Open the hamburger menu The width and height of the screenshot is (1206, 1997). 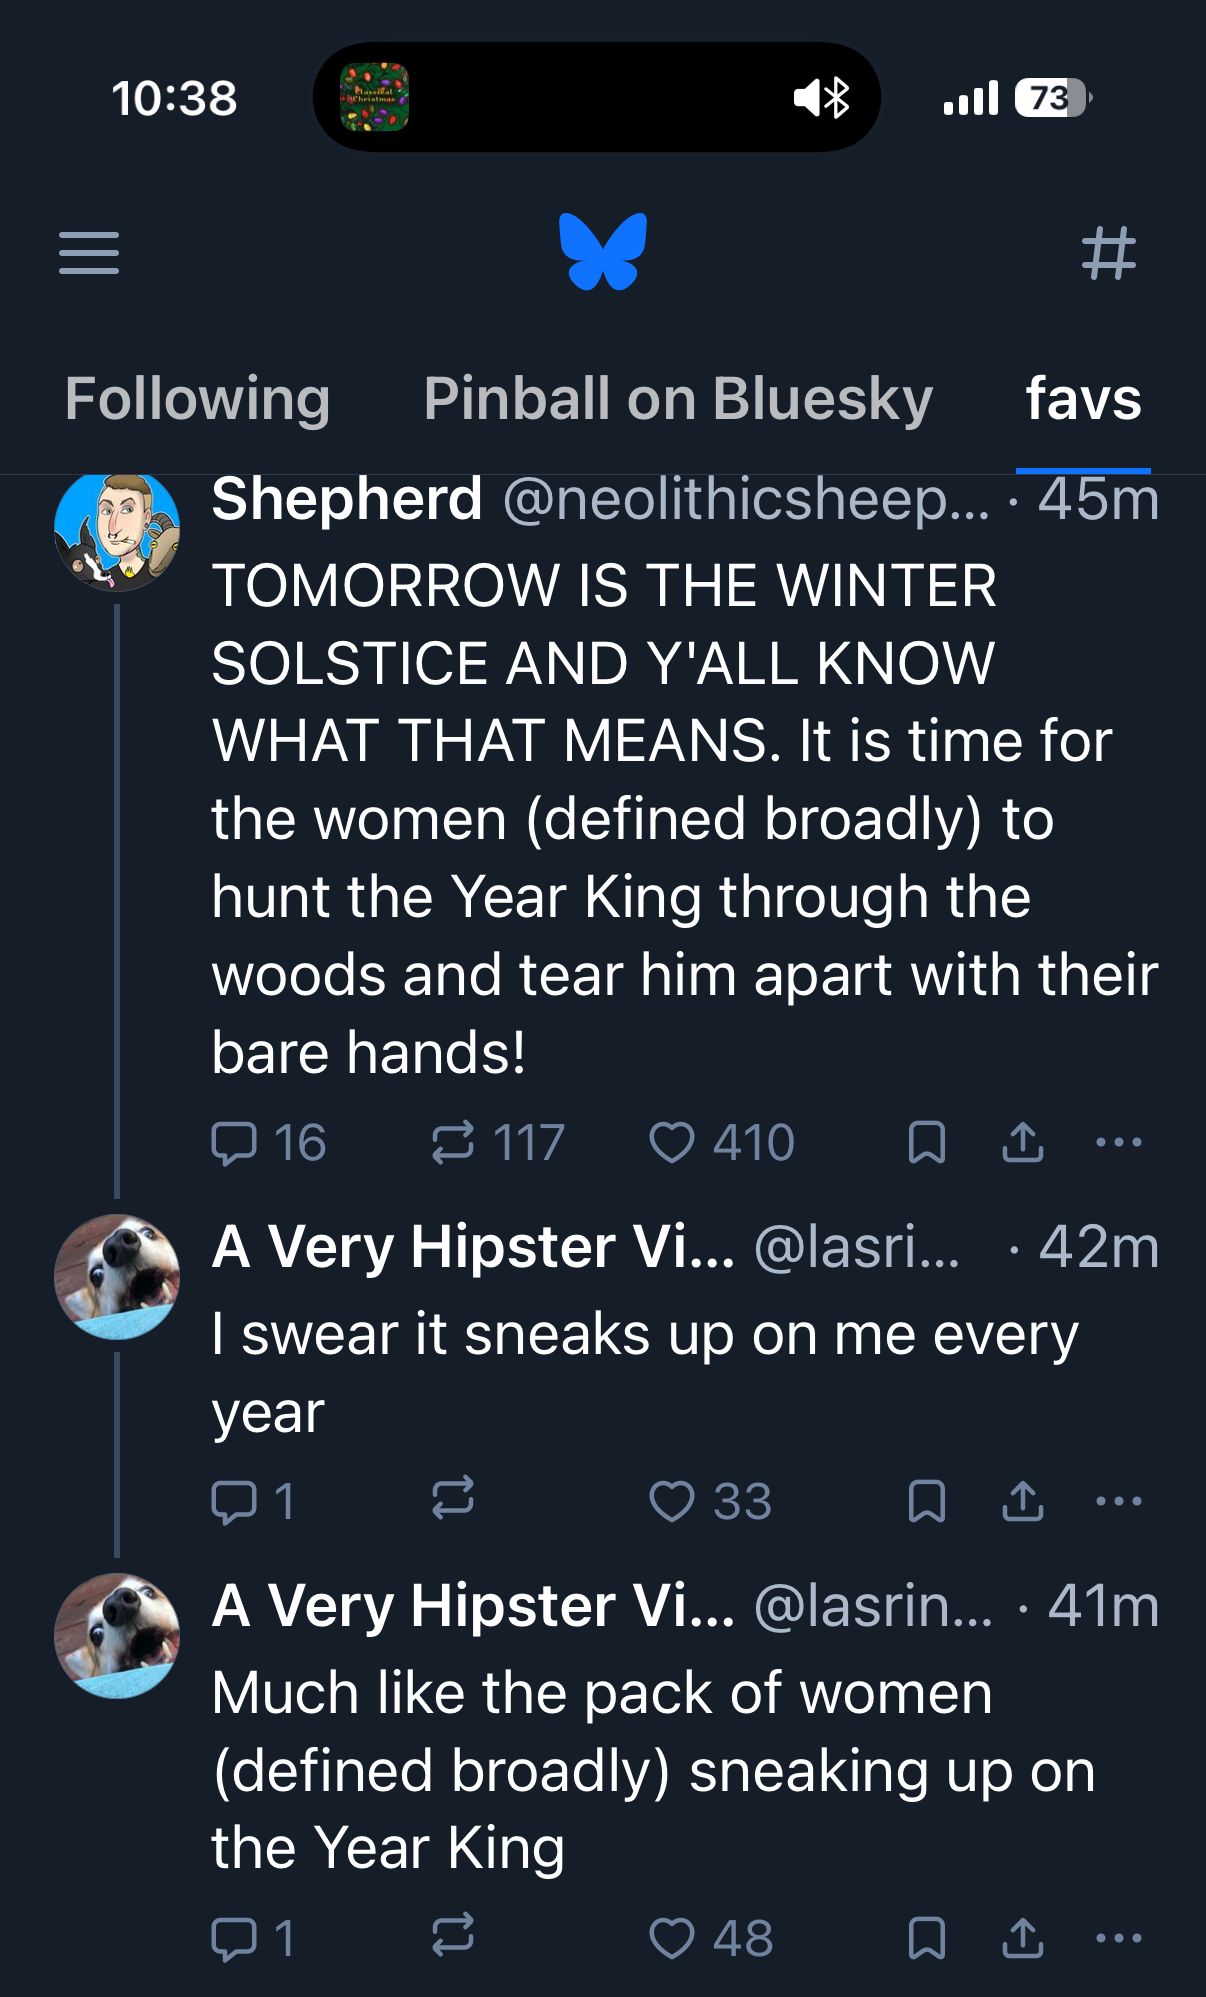(x=89, y=252)
